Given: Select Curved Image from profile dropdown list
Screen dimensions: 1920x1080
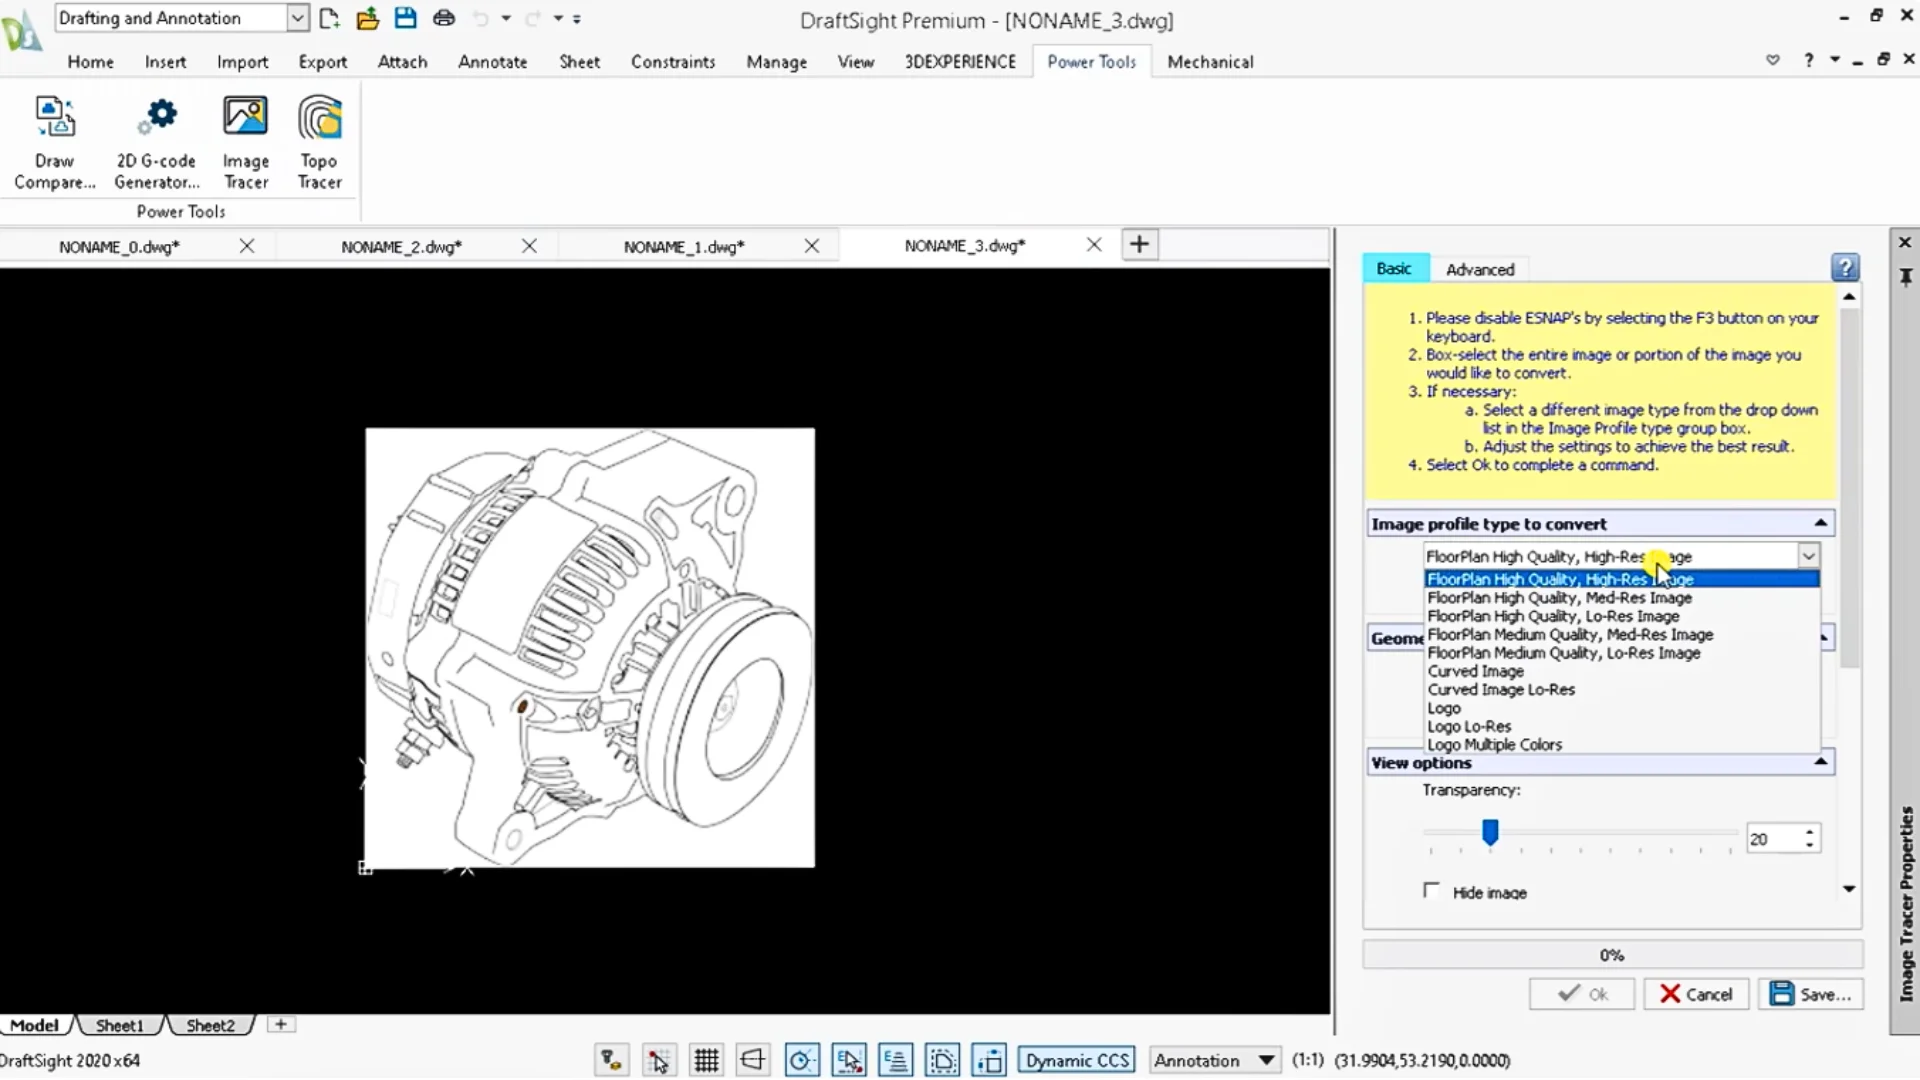Looking at the screenshot, I should pyautogui.click(x=1476, y=671).
